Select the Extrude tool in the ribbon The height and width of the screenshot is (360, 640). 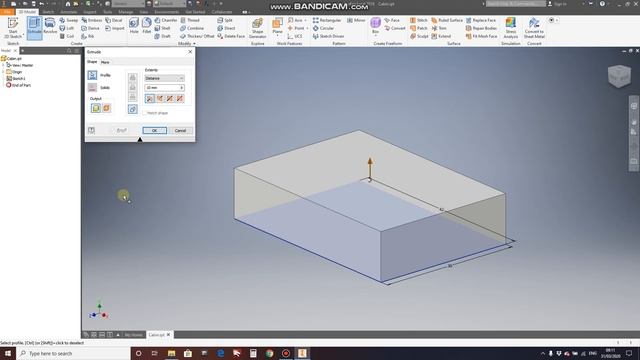click(35, 28)
